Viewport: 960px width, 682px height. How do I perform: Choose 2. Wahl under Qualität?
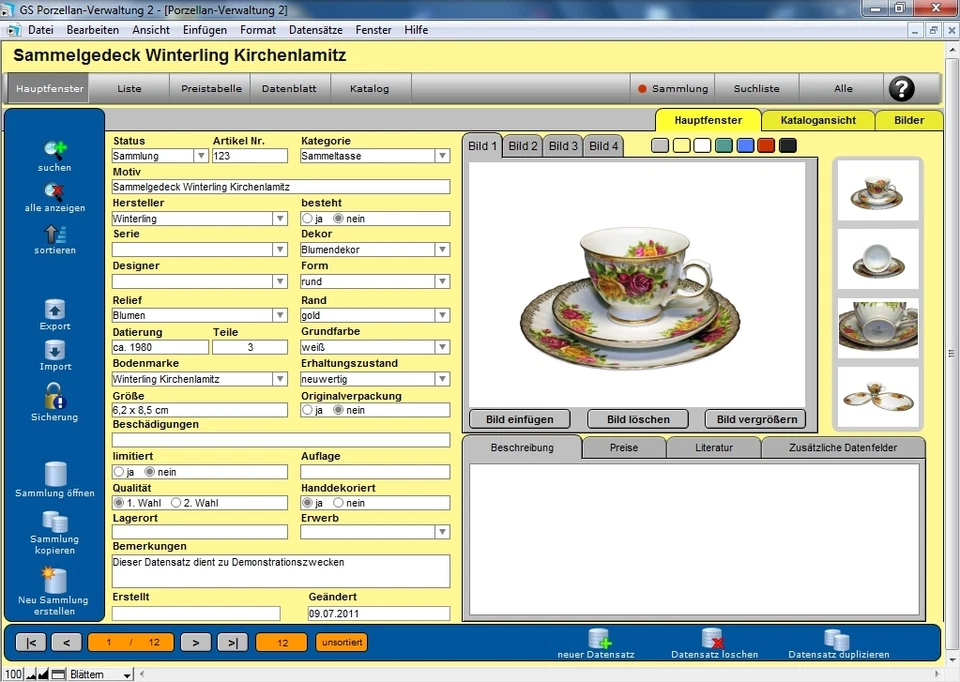tap(175, 502)
